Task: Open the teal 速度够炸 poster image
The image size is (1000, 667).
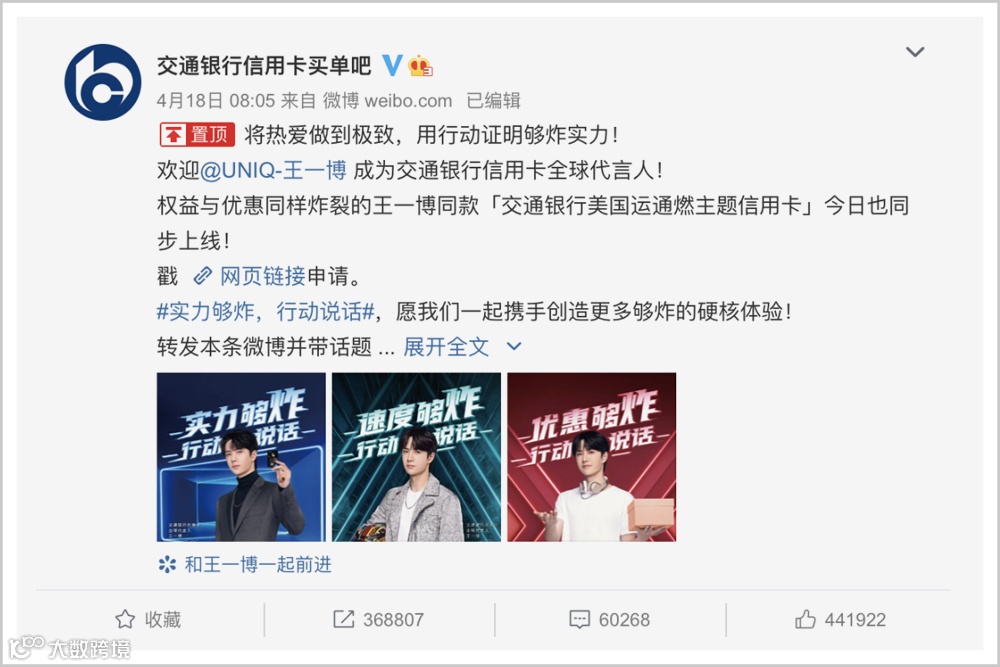Action: (x=416, y=457)
